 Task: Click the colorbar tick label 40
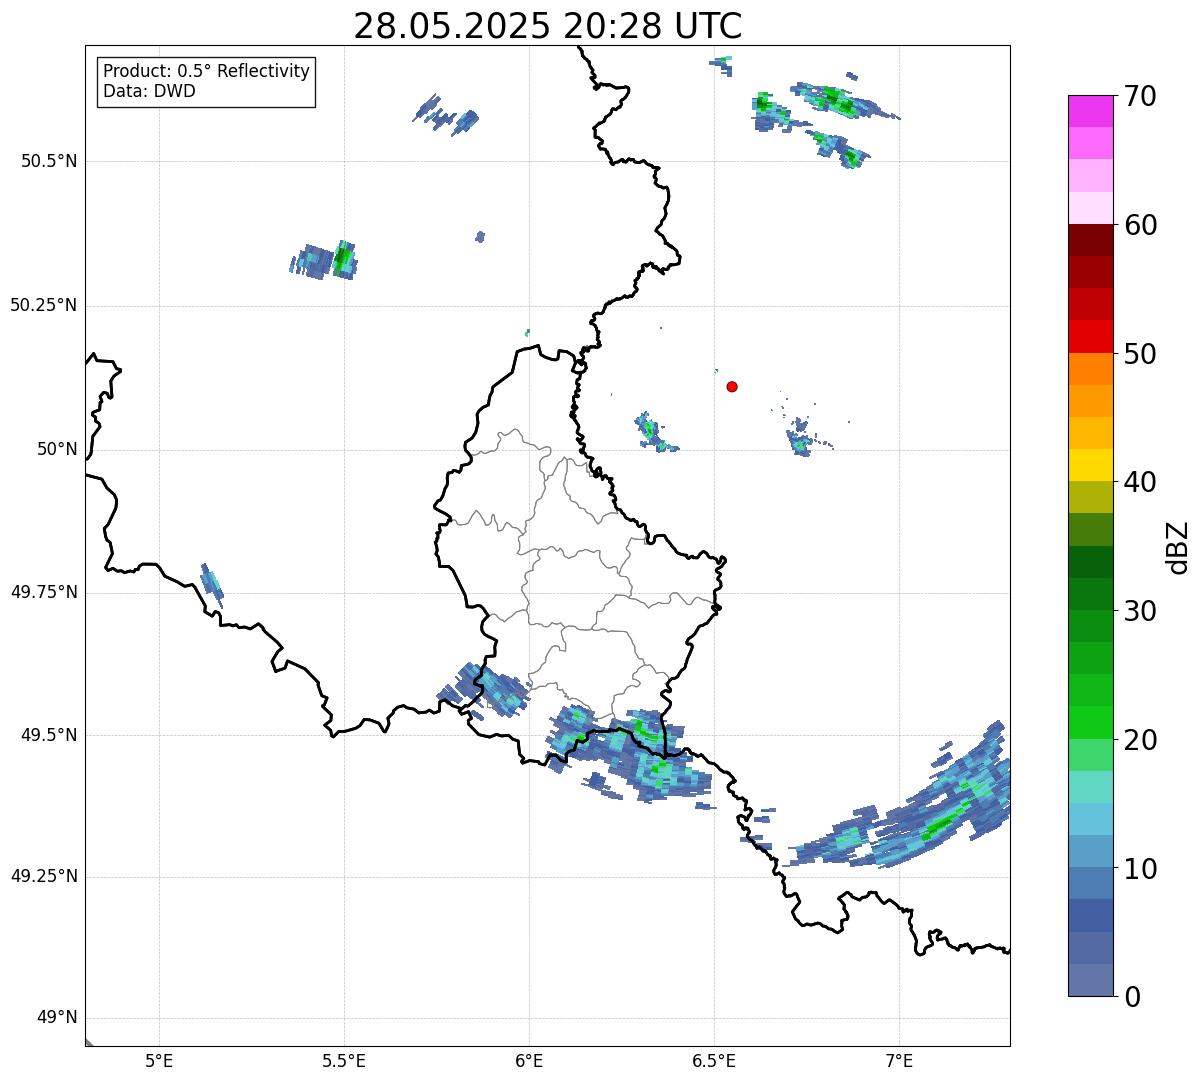(1140, 482)
